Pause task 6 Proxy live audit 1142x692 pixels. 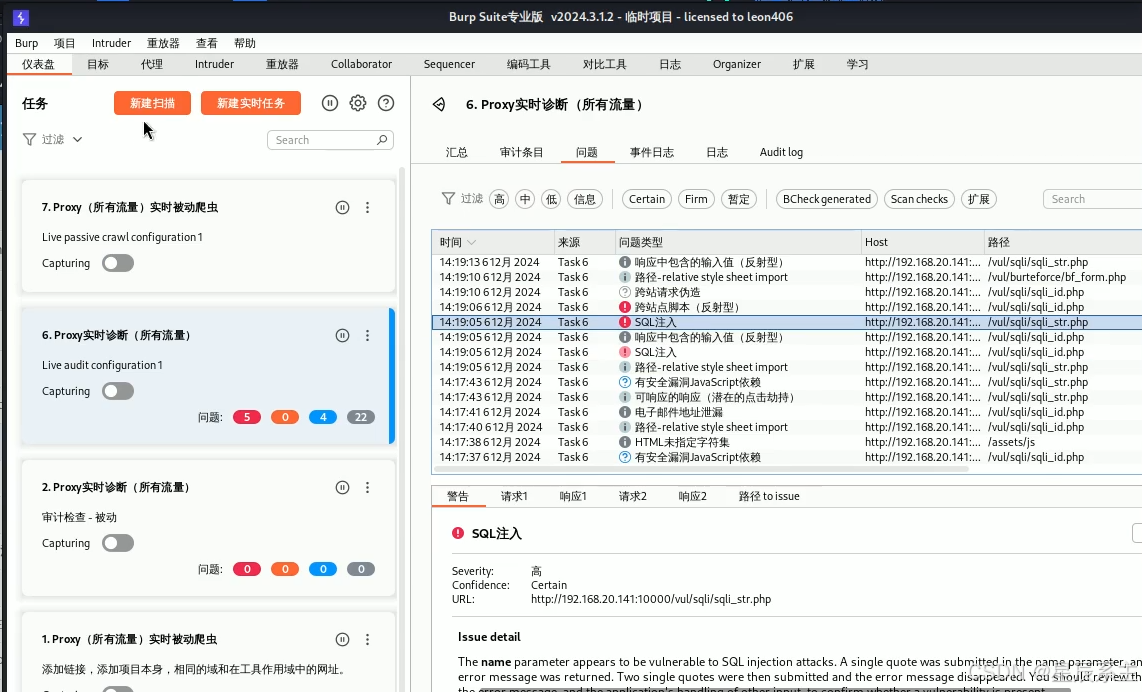click(x=342, y=336)
